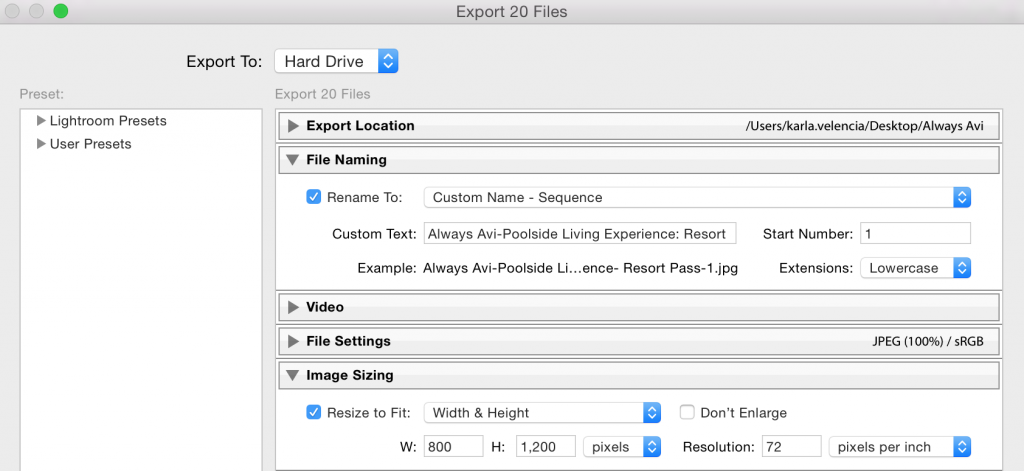Select the Lightroom Presets tree row label
Screen dimensions: 1024x471
click(108, 121)
